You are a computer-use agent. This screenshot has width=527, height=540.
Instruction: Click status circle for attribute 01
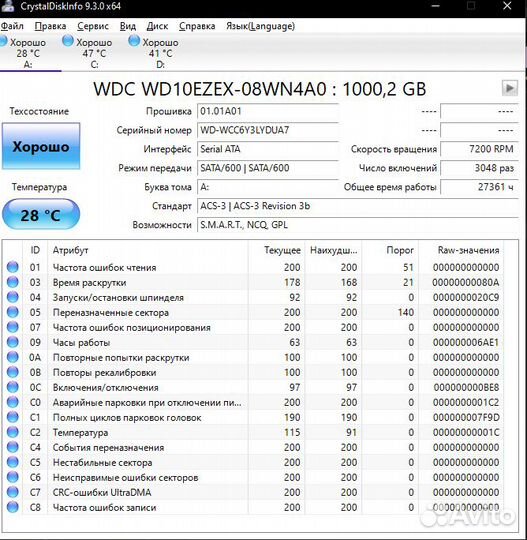(x=13, y=267)
